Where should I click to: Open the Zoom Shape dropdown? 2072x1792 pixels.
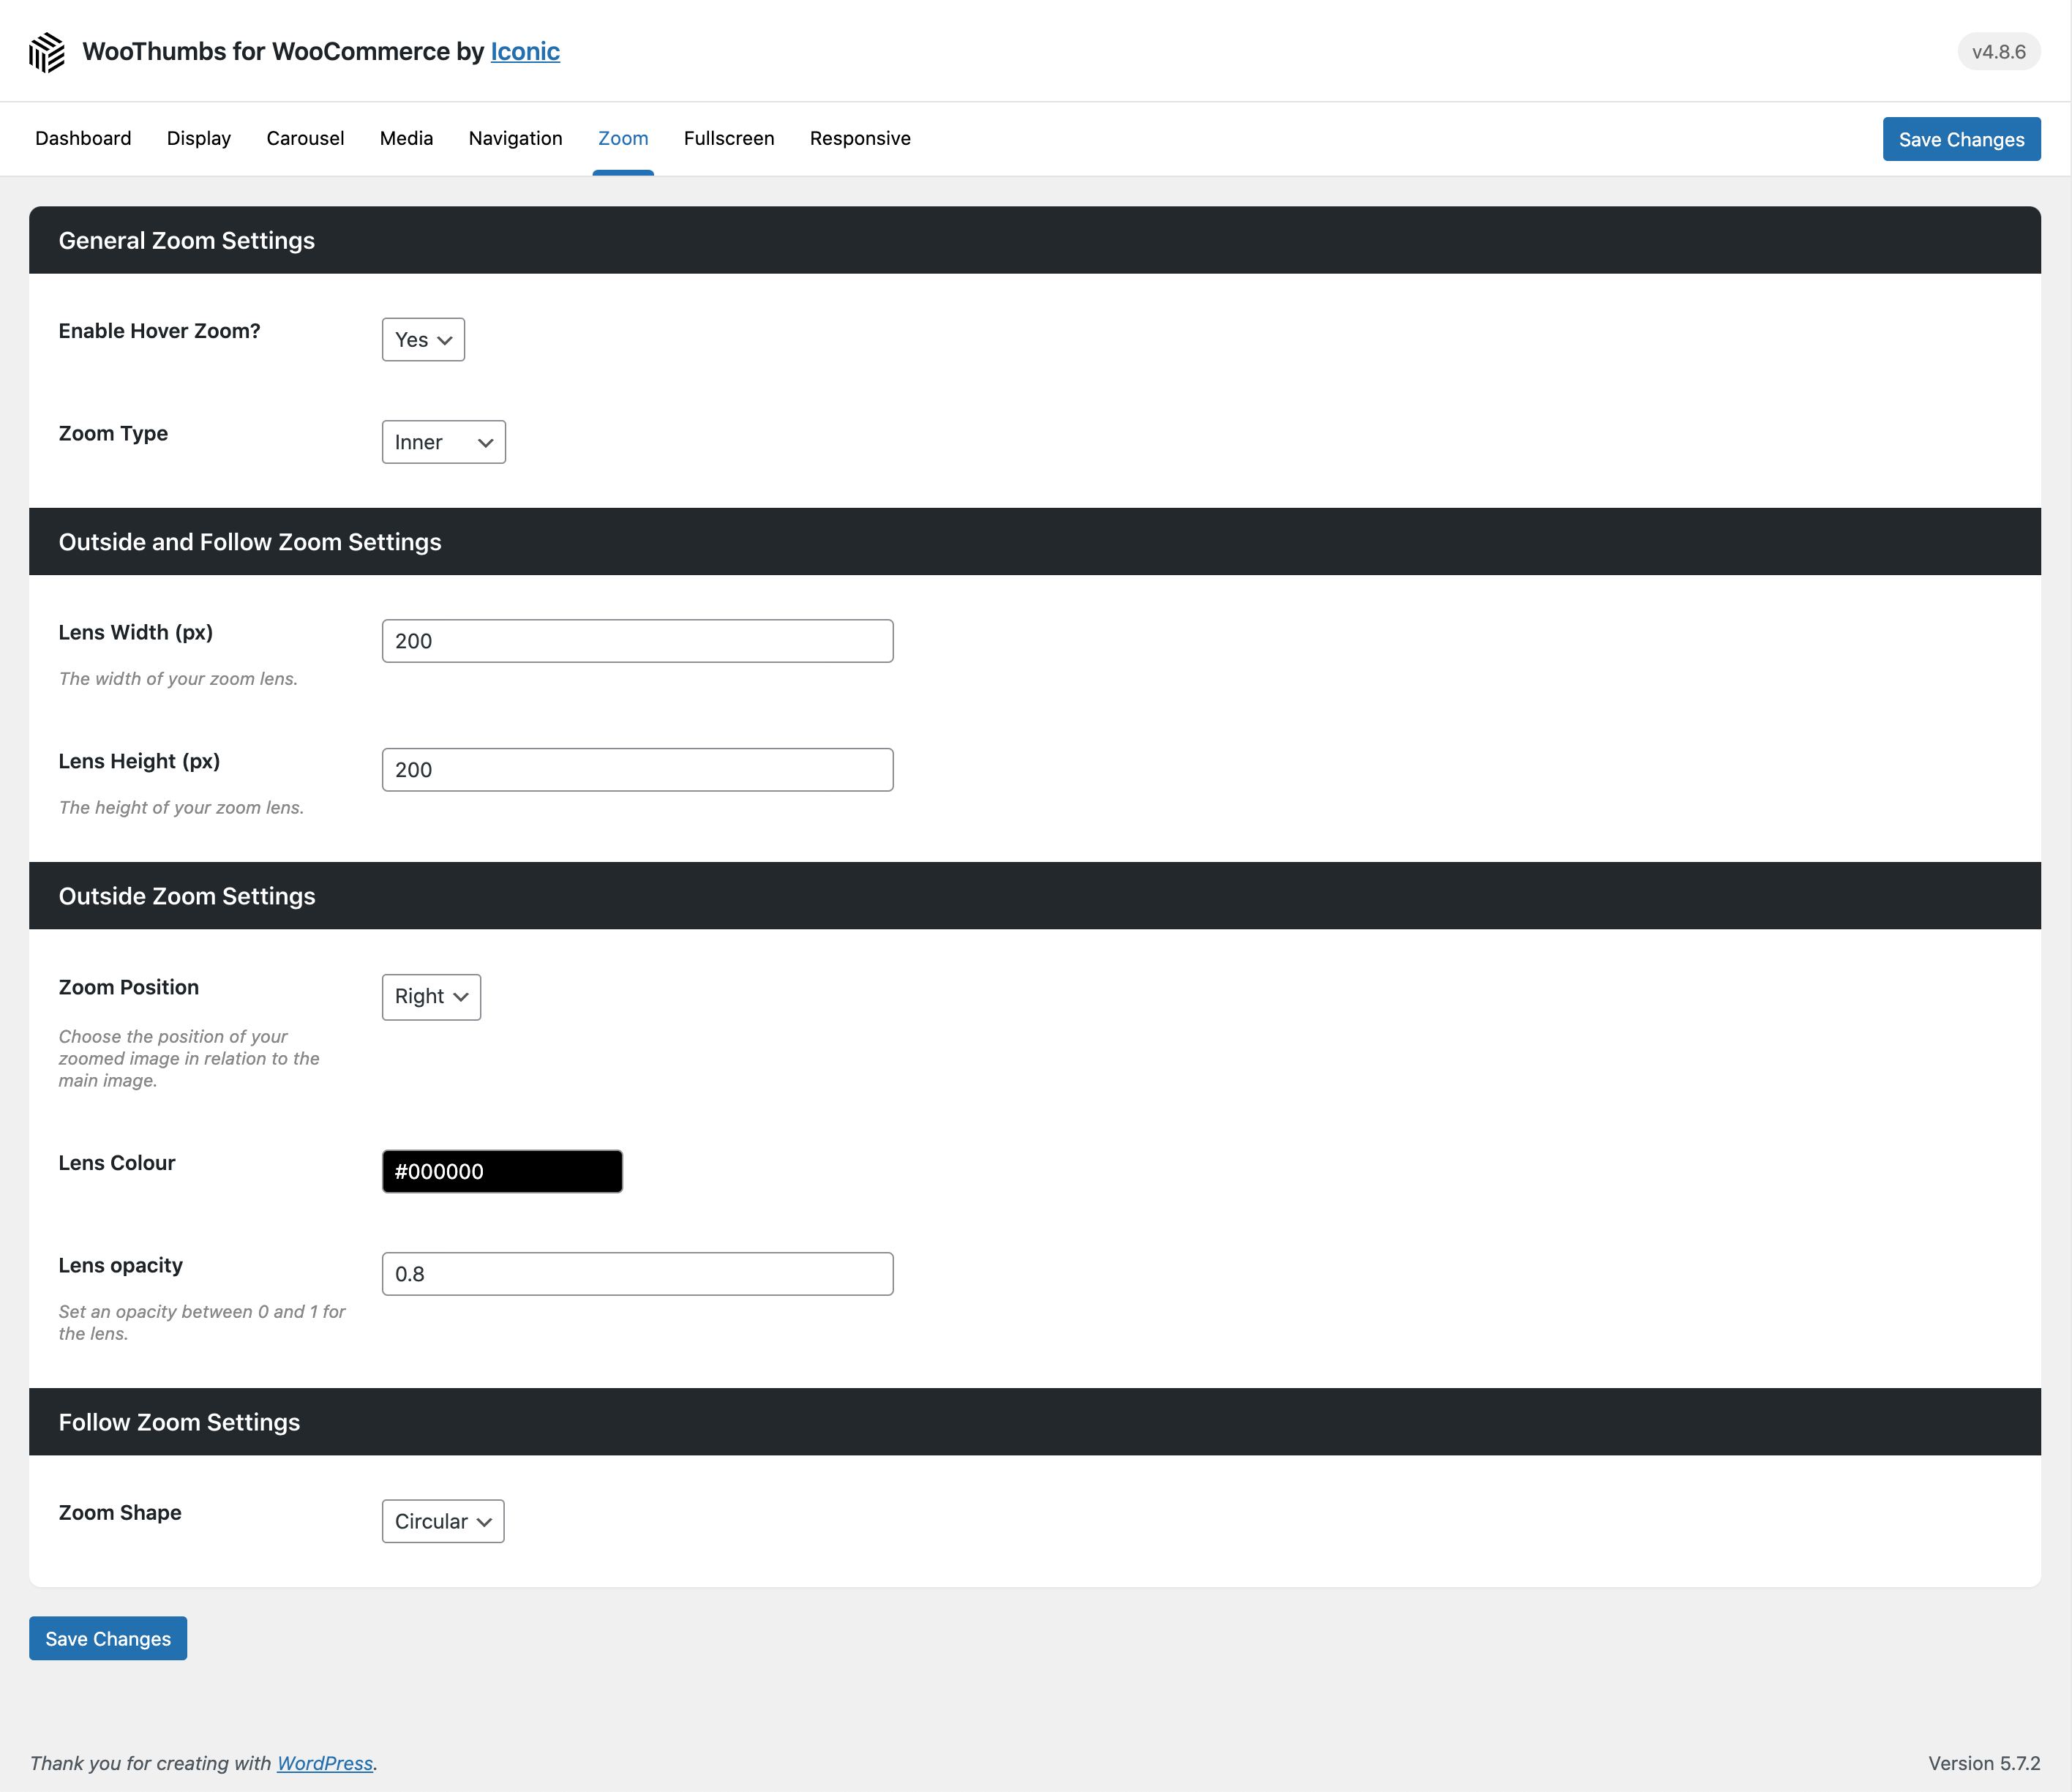coord(443,1521)
